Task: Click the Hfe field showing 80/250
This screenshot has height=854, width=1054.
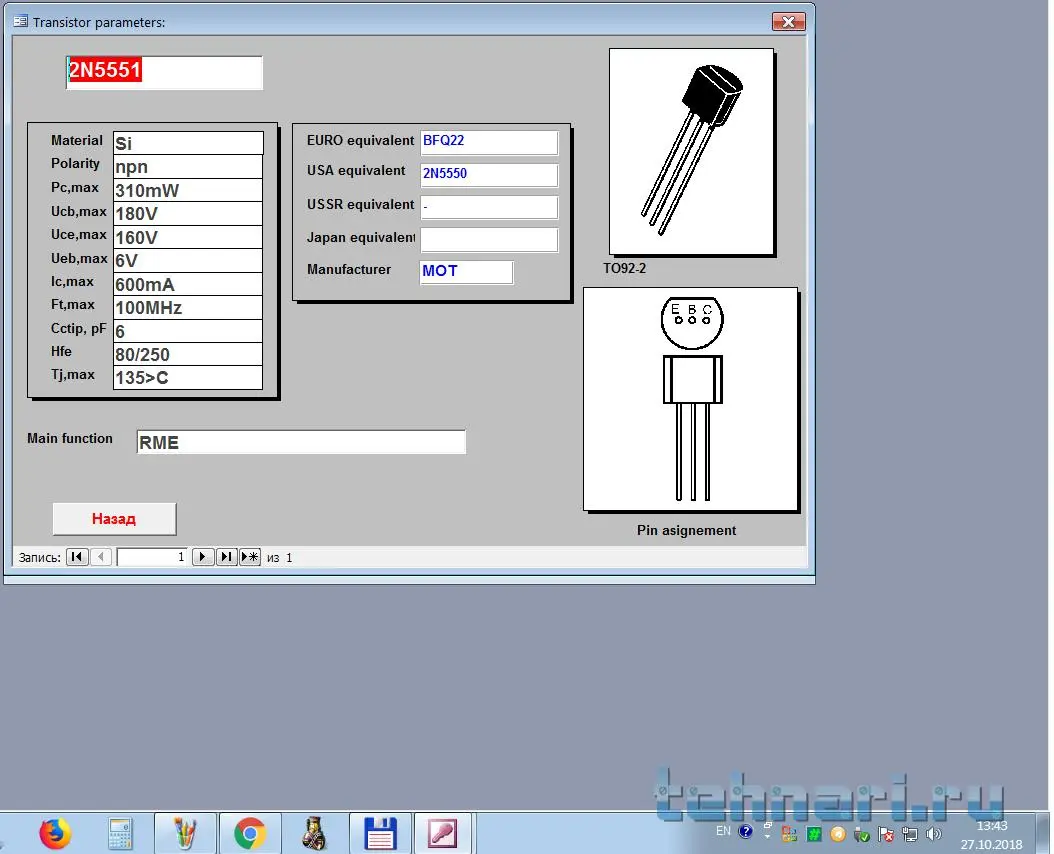Action: tap(188, 354)
